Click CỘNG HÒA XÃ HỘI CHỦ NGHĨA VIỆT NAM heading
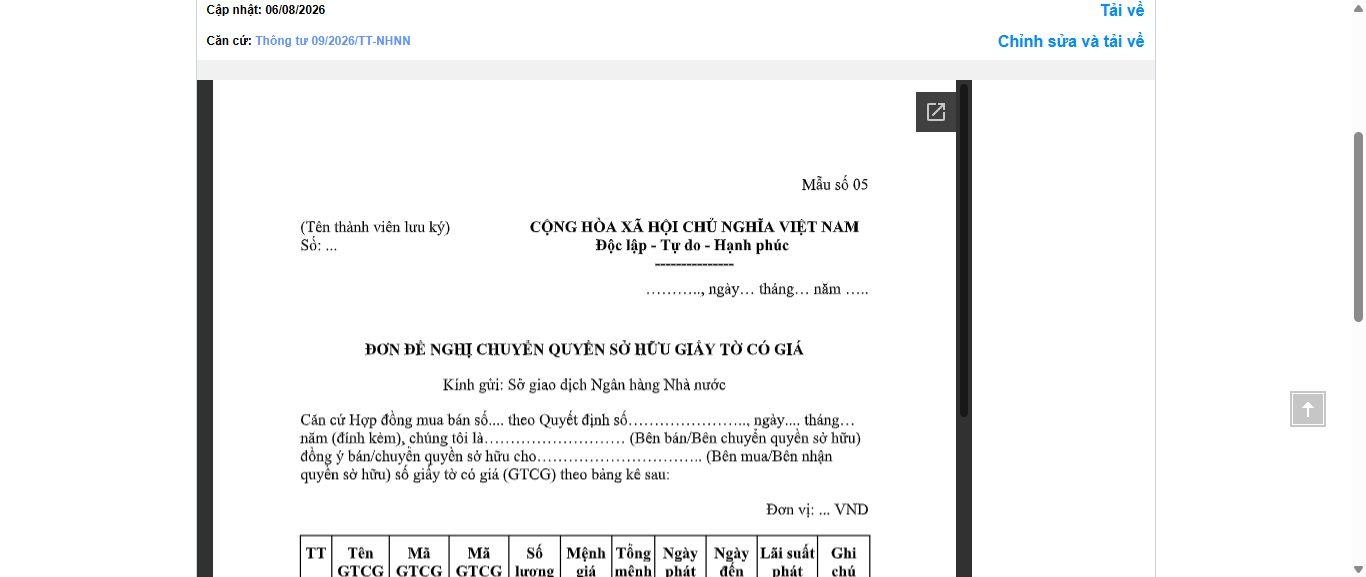The width and height of the screenshot is (1366, 577). click(x=694, y=227)
